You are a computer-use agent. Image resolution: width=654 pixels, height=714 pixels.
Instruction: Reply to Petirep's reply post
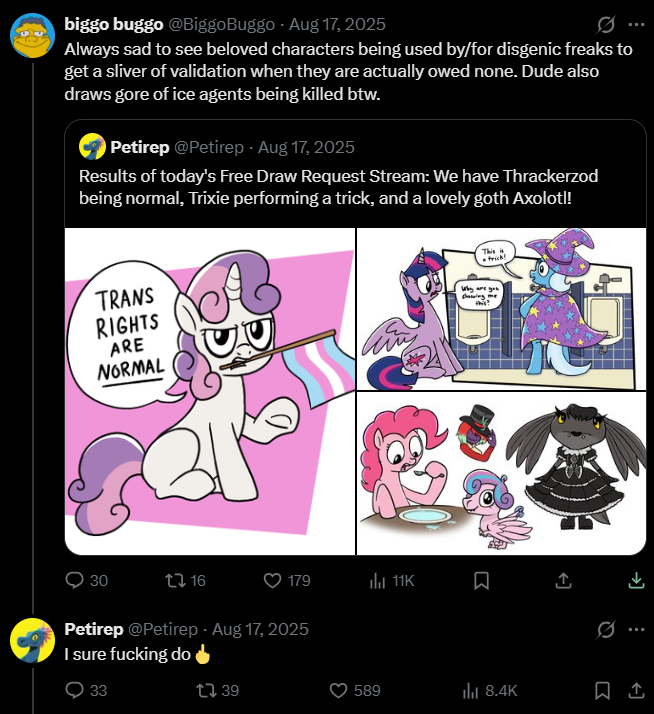[x=75, y=690]
